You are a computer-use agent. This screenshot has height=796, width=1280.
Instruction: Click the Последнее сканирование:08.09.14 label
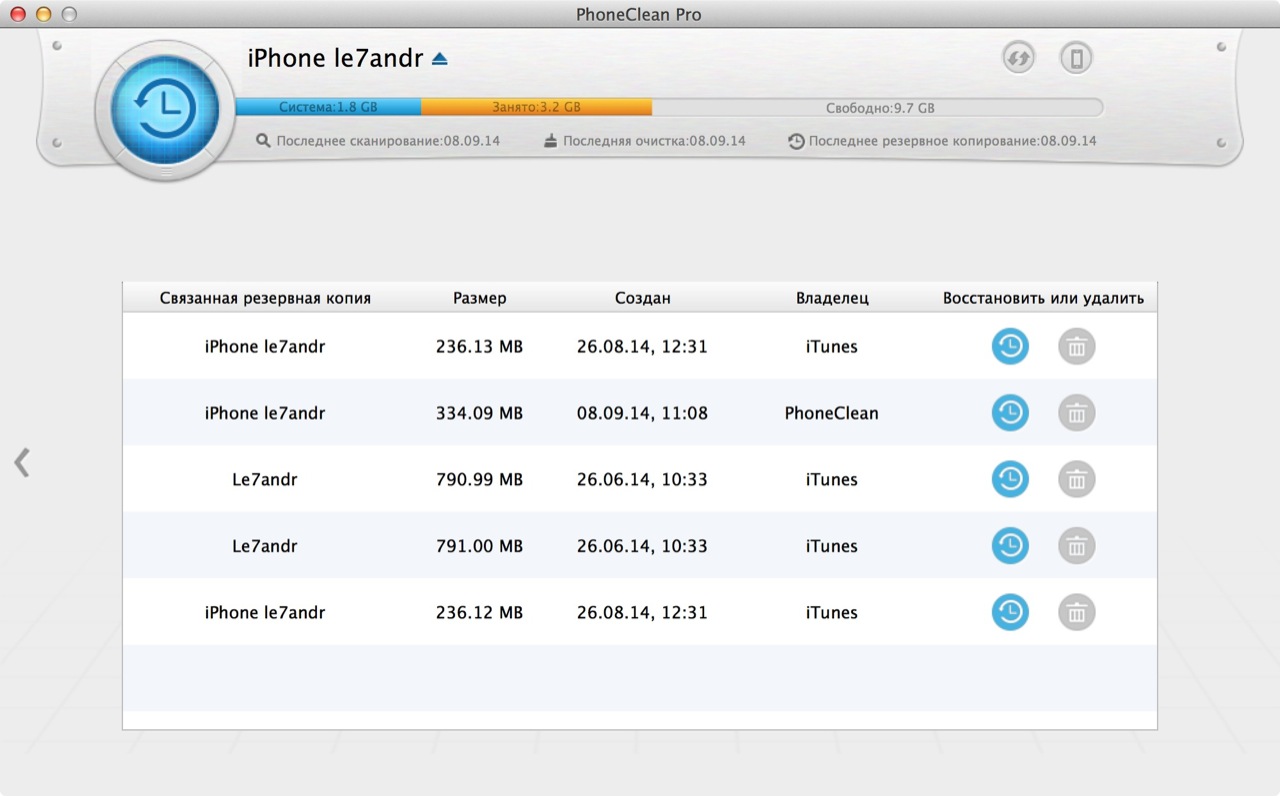click(x=388, y=141)
